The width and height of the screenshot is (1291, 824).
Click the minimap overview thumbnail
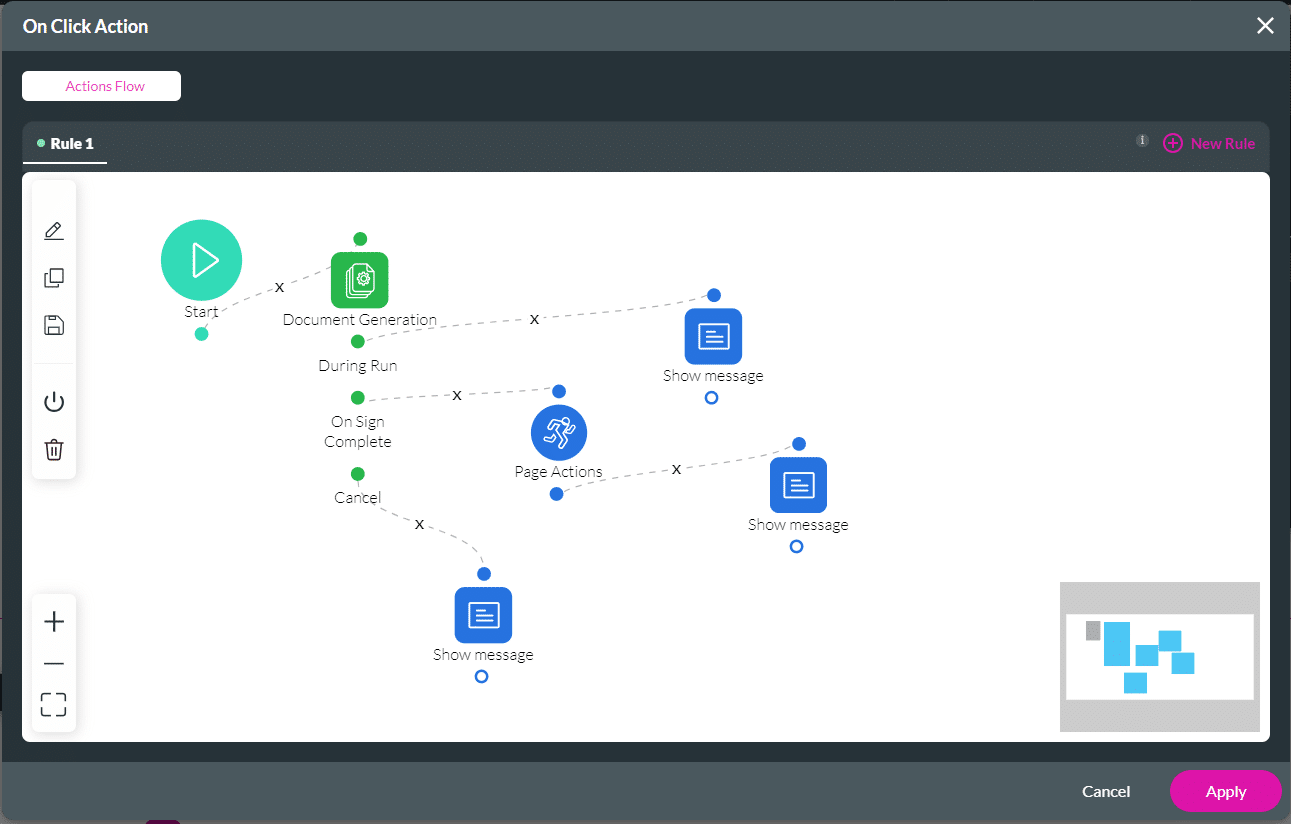pyautogui.click(x=1159, y=656)
